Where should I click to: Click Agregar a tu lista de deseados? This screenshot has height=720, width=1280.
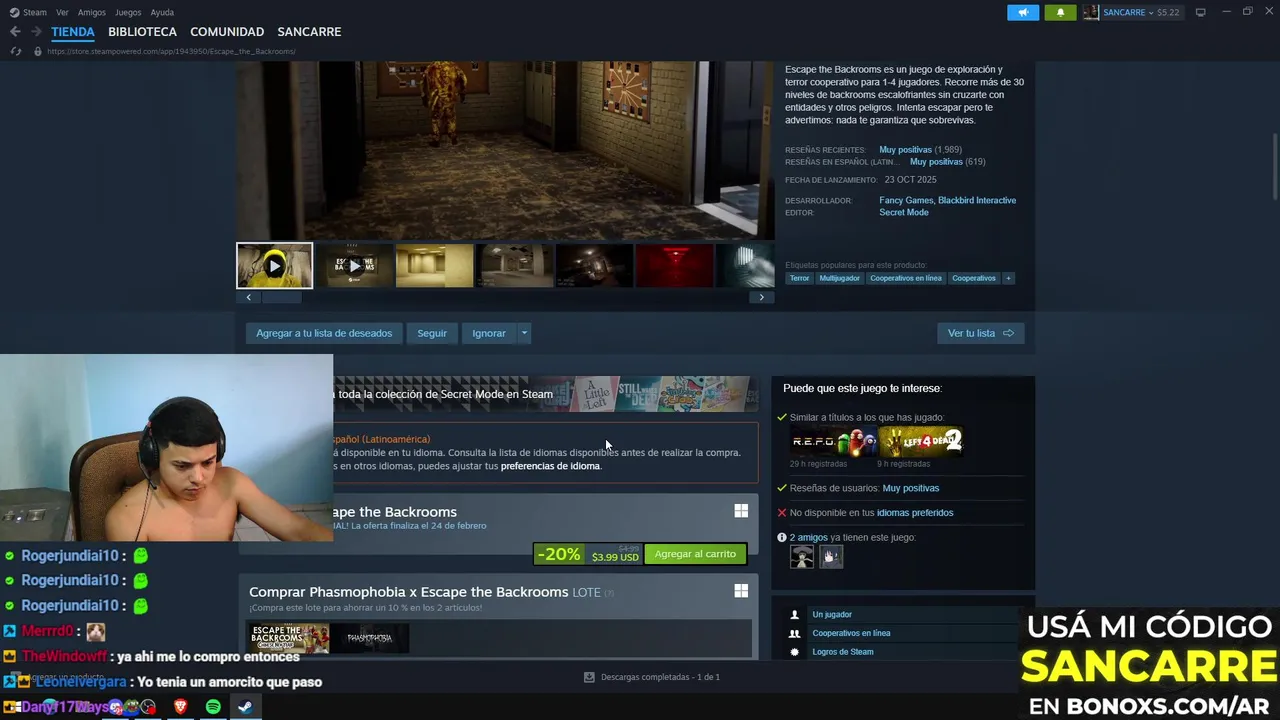click(x=324, y=333)
